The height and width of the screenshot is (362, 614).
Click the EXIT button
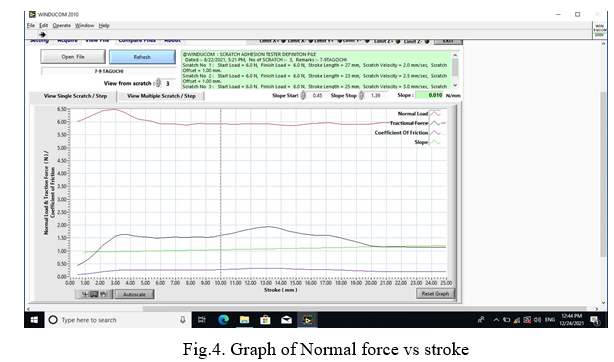(448, 41)
